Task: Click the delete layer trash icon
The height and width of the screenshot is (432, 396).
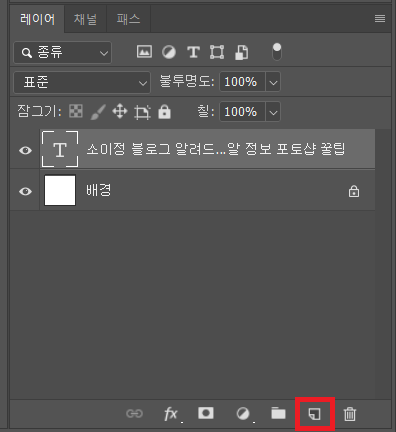Action: 350,414
